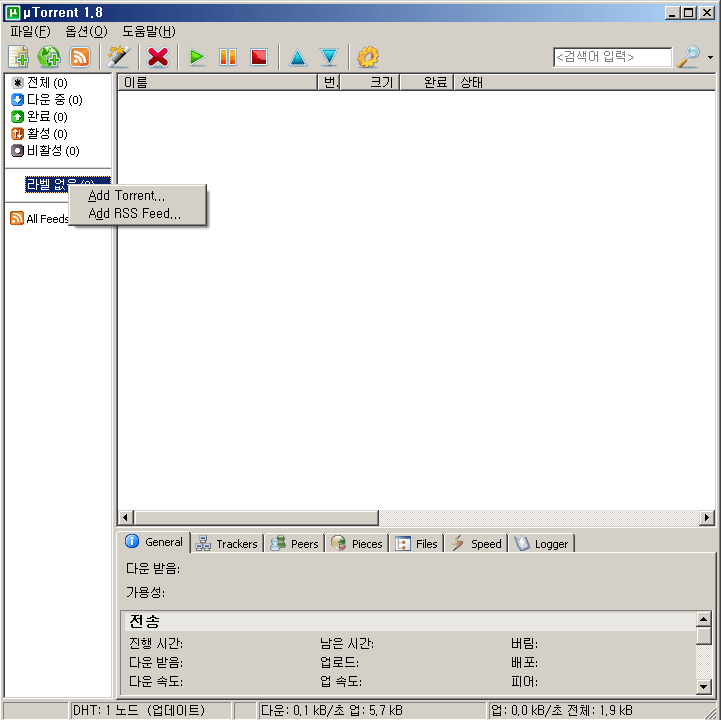The height and width of the screenshot is (720, 721).
Task: Open the 도움말(H) menu
Action: 149,32
